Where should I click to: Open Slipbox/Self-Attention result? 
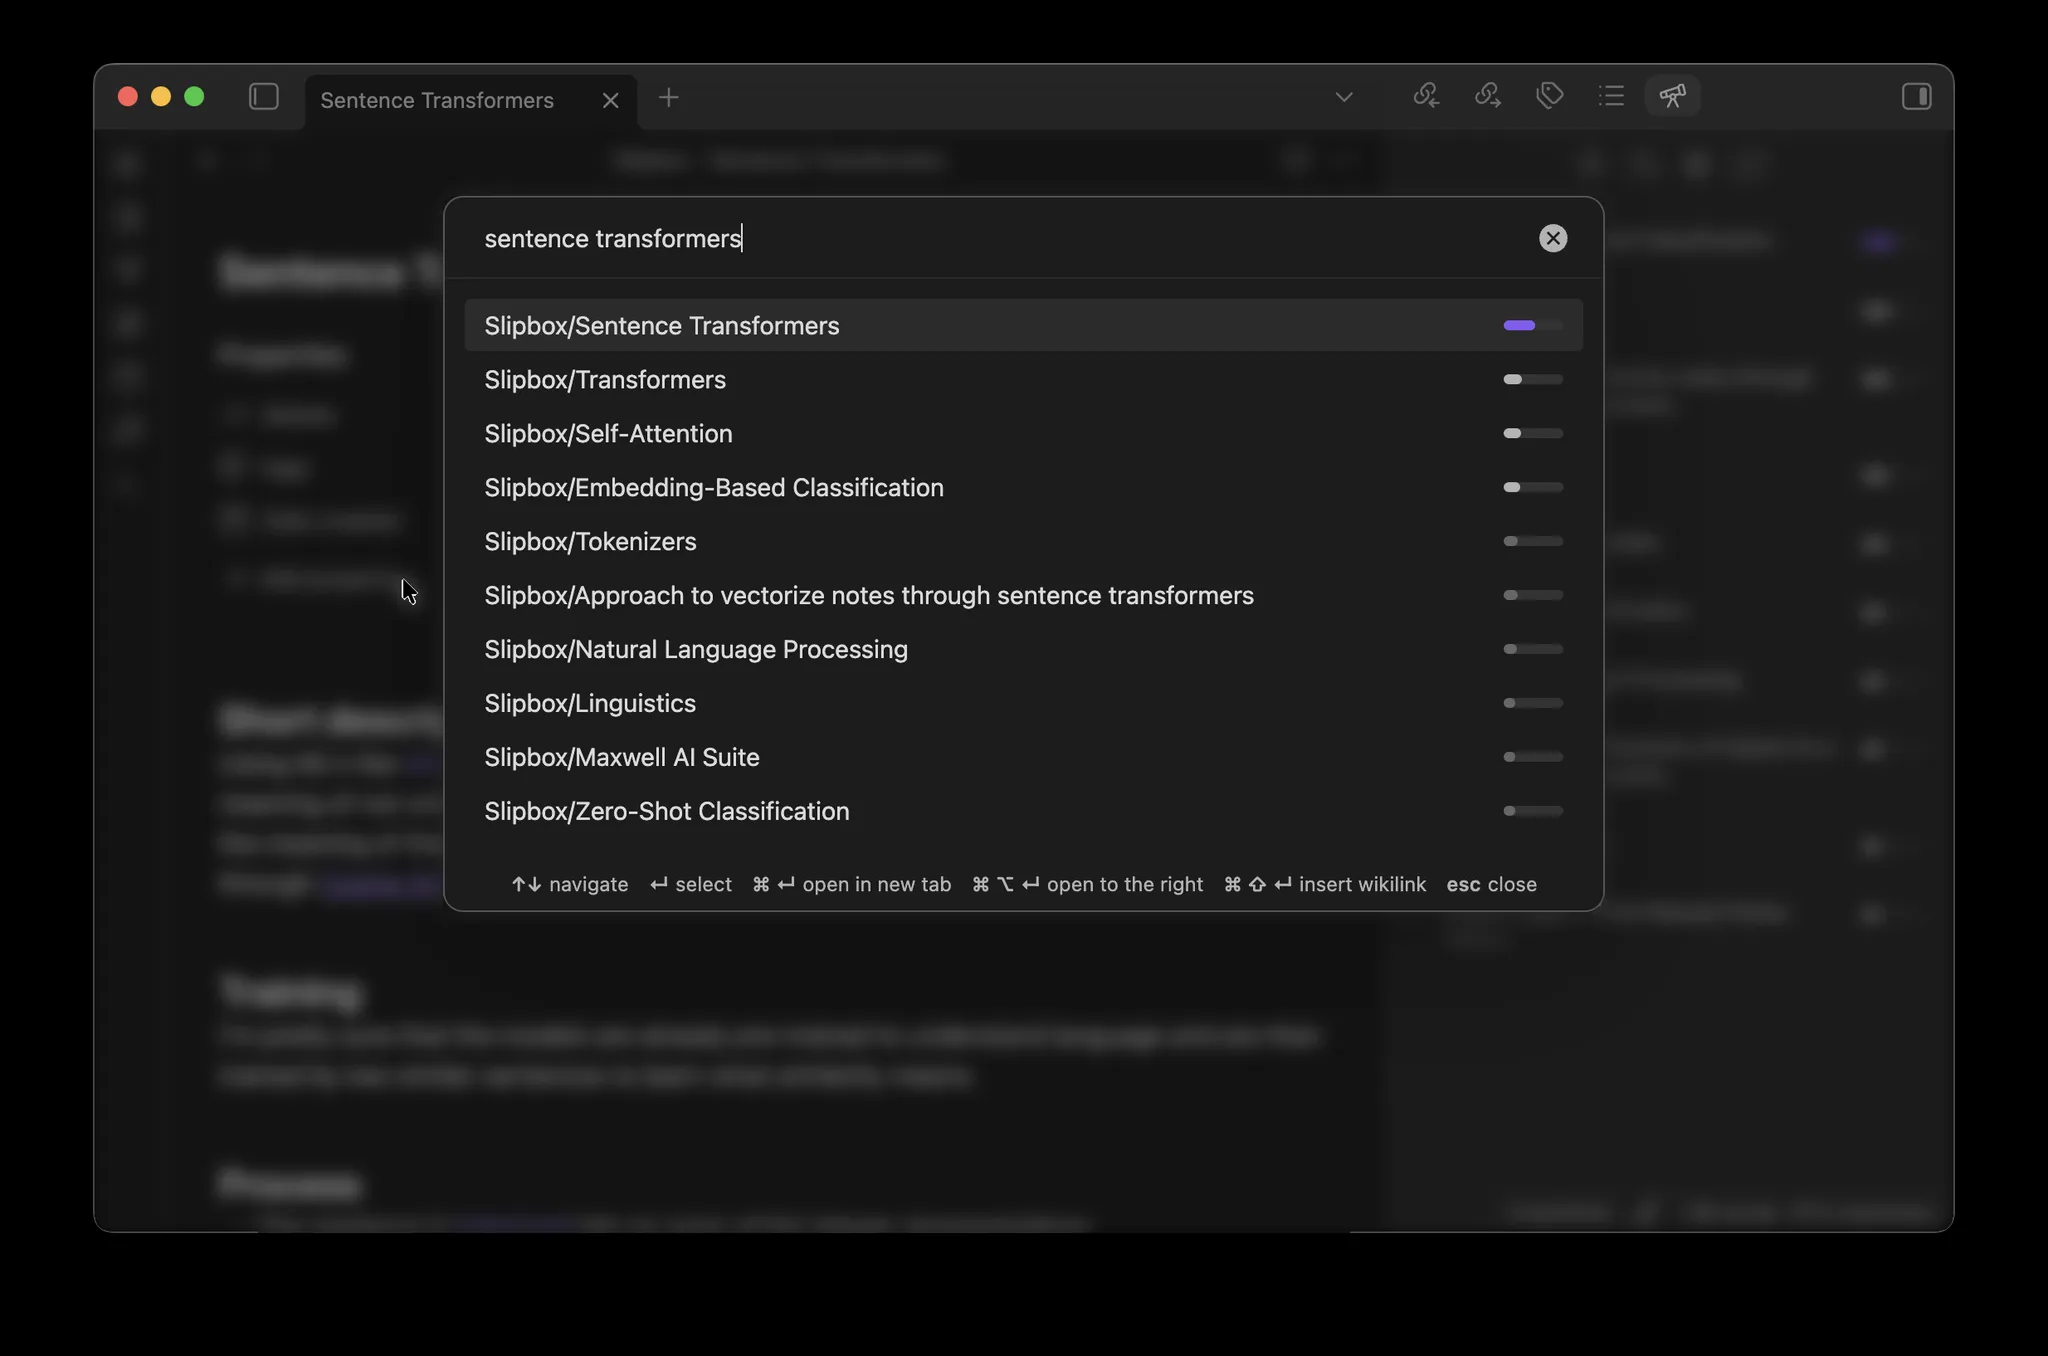1024,433
